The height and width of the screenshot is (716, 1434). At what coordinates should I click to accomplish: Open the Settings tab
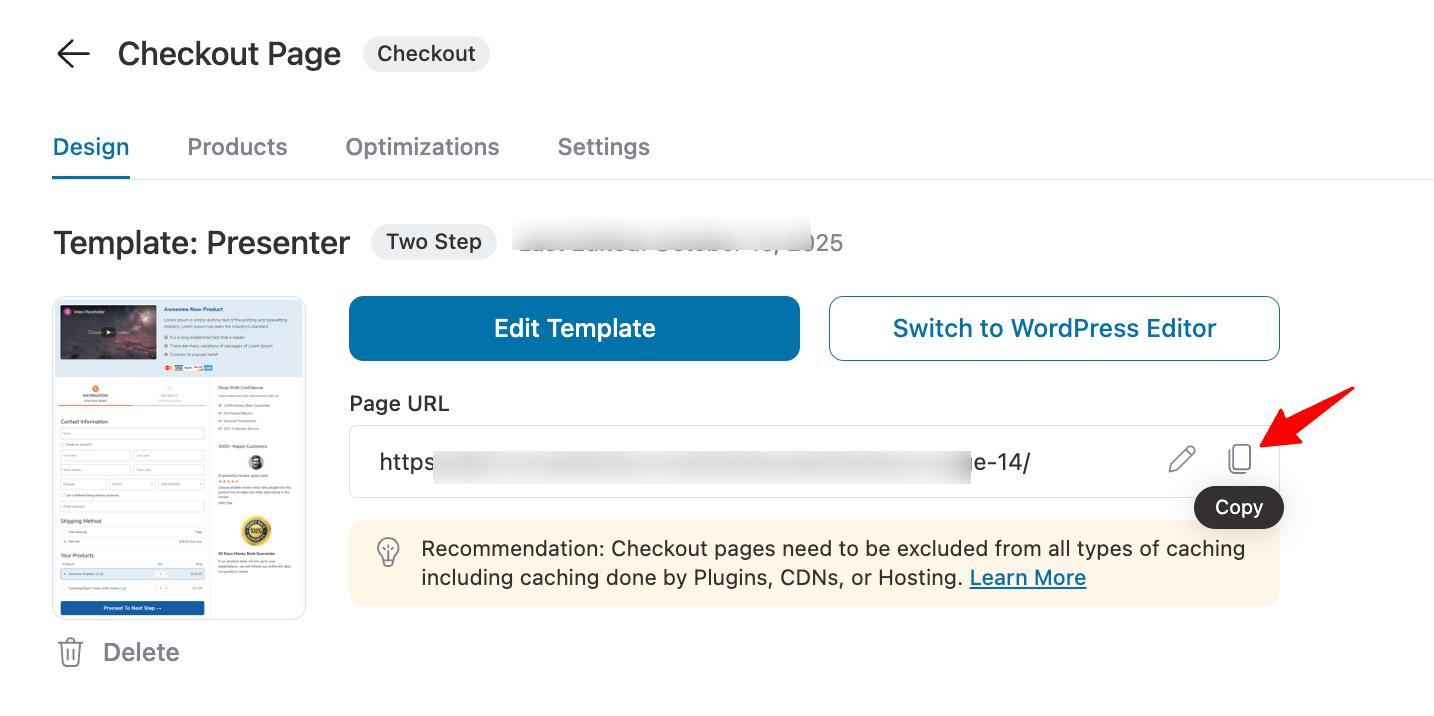pyautogui.click(x=603, y=147)
